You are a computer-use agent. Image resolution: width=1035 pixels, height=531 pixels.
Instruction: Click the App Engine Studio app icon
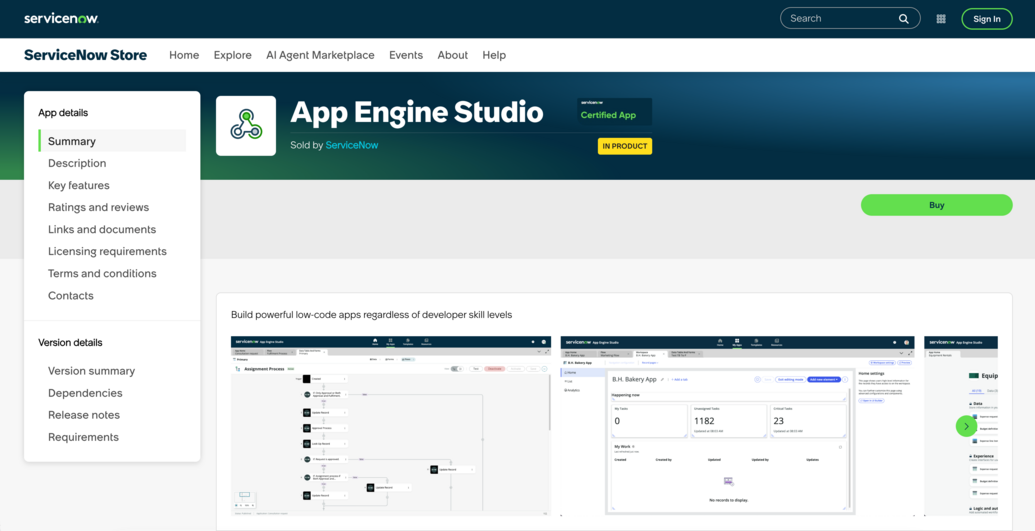[x=246, y=125]
